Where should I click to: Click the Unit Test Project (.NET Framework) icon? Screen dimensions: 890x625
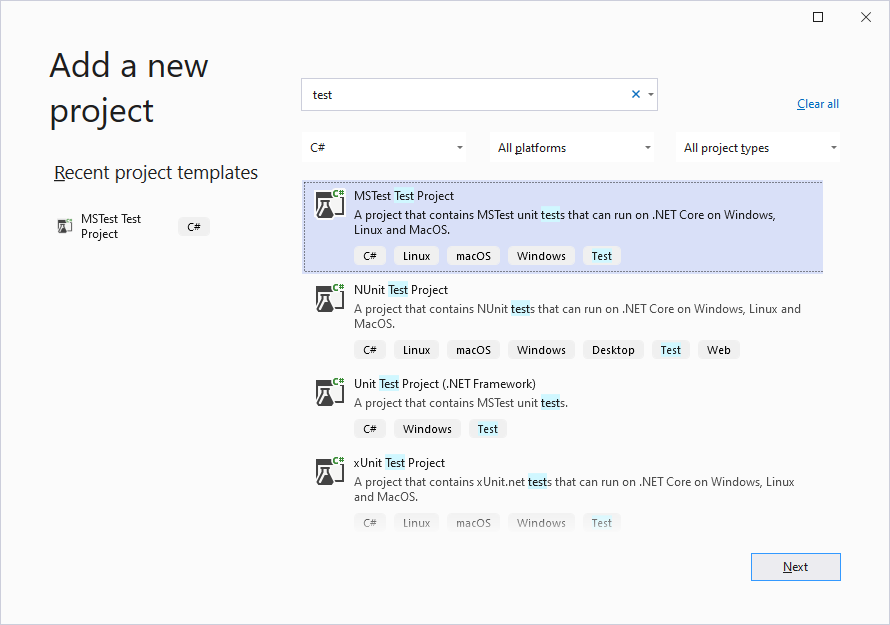click(x=328, y=391)
